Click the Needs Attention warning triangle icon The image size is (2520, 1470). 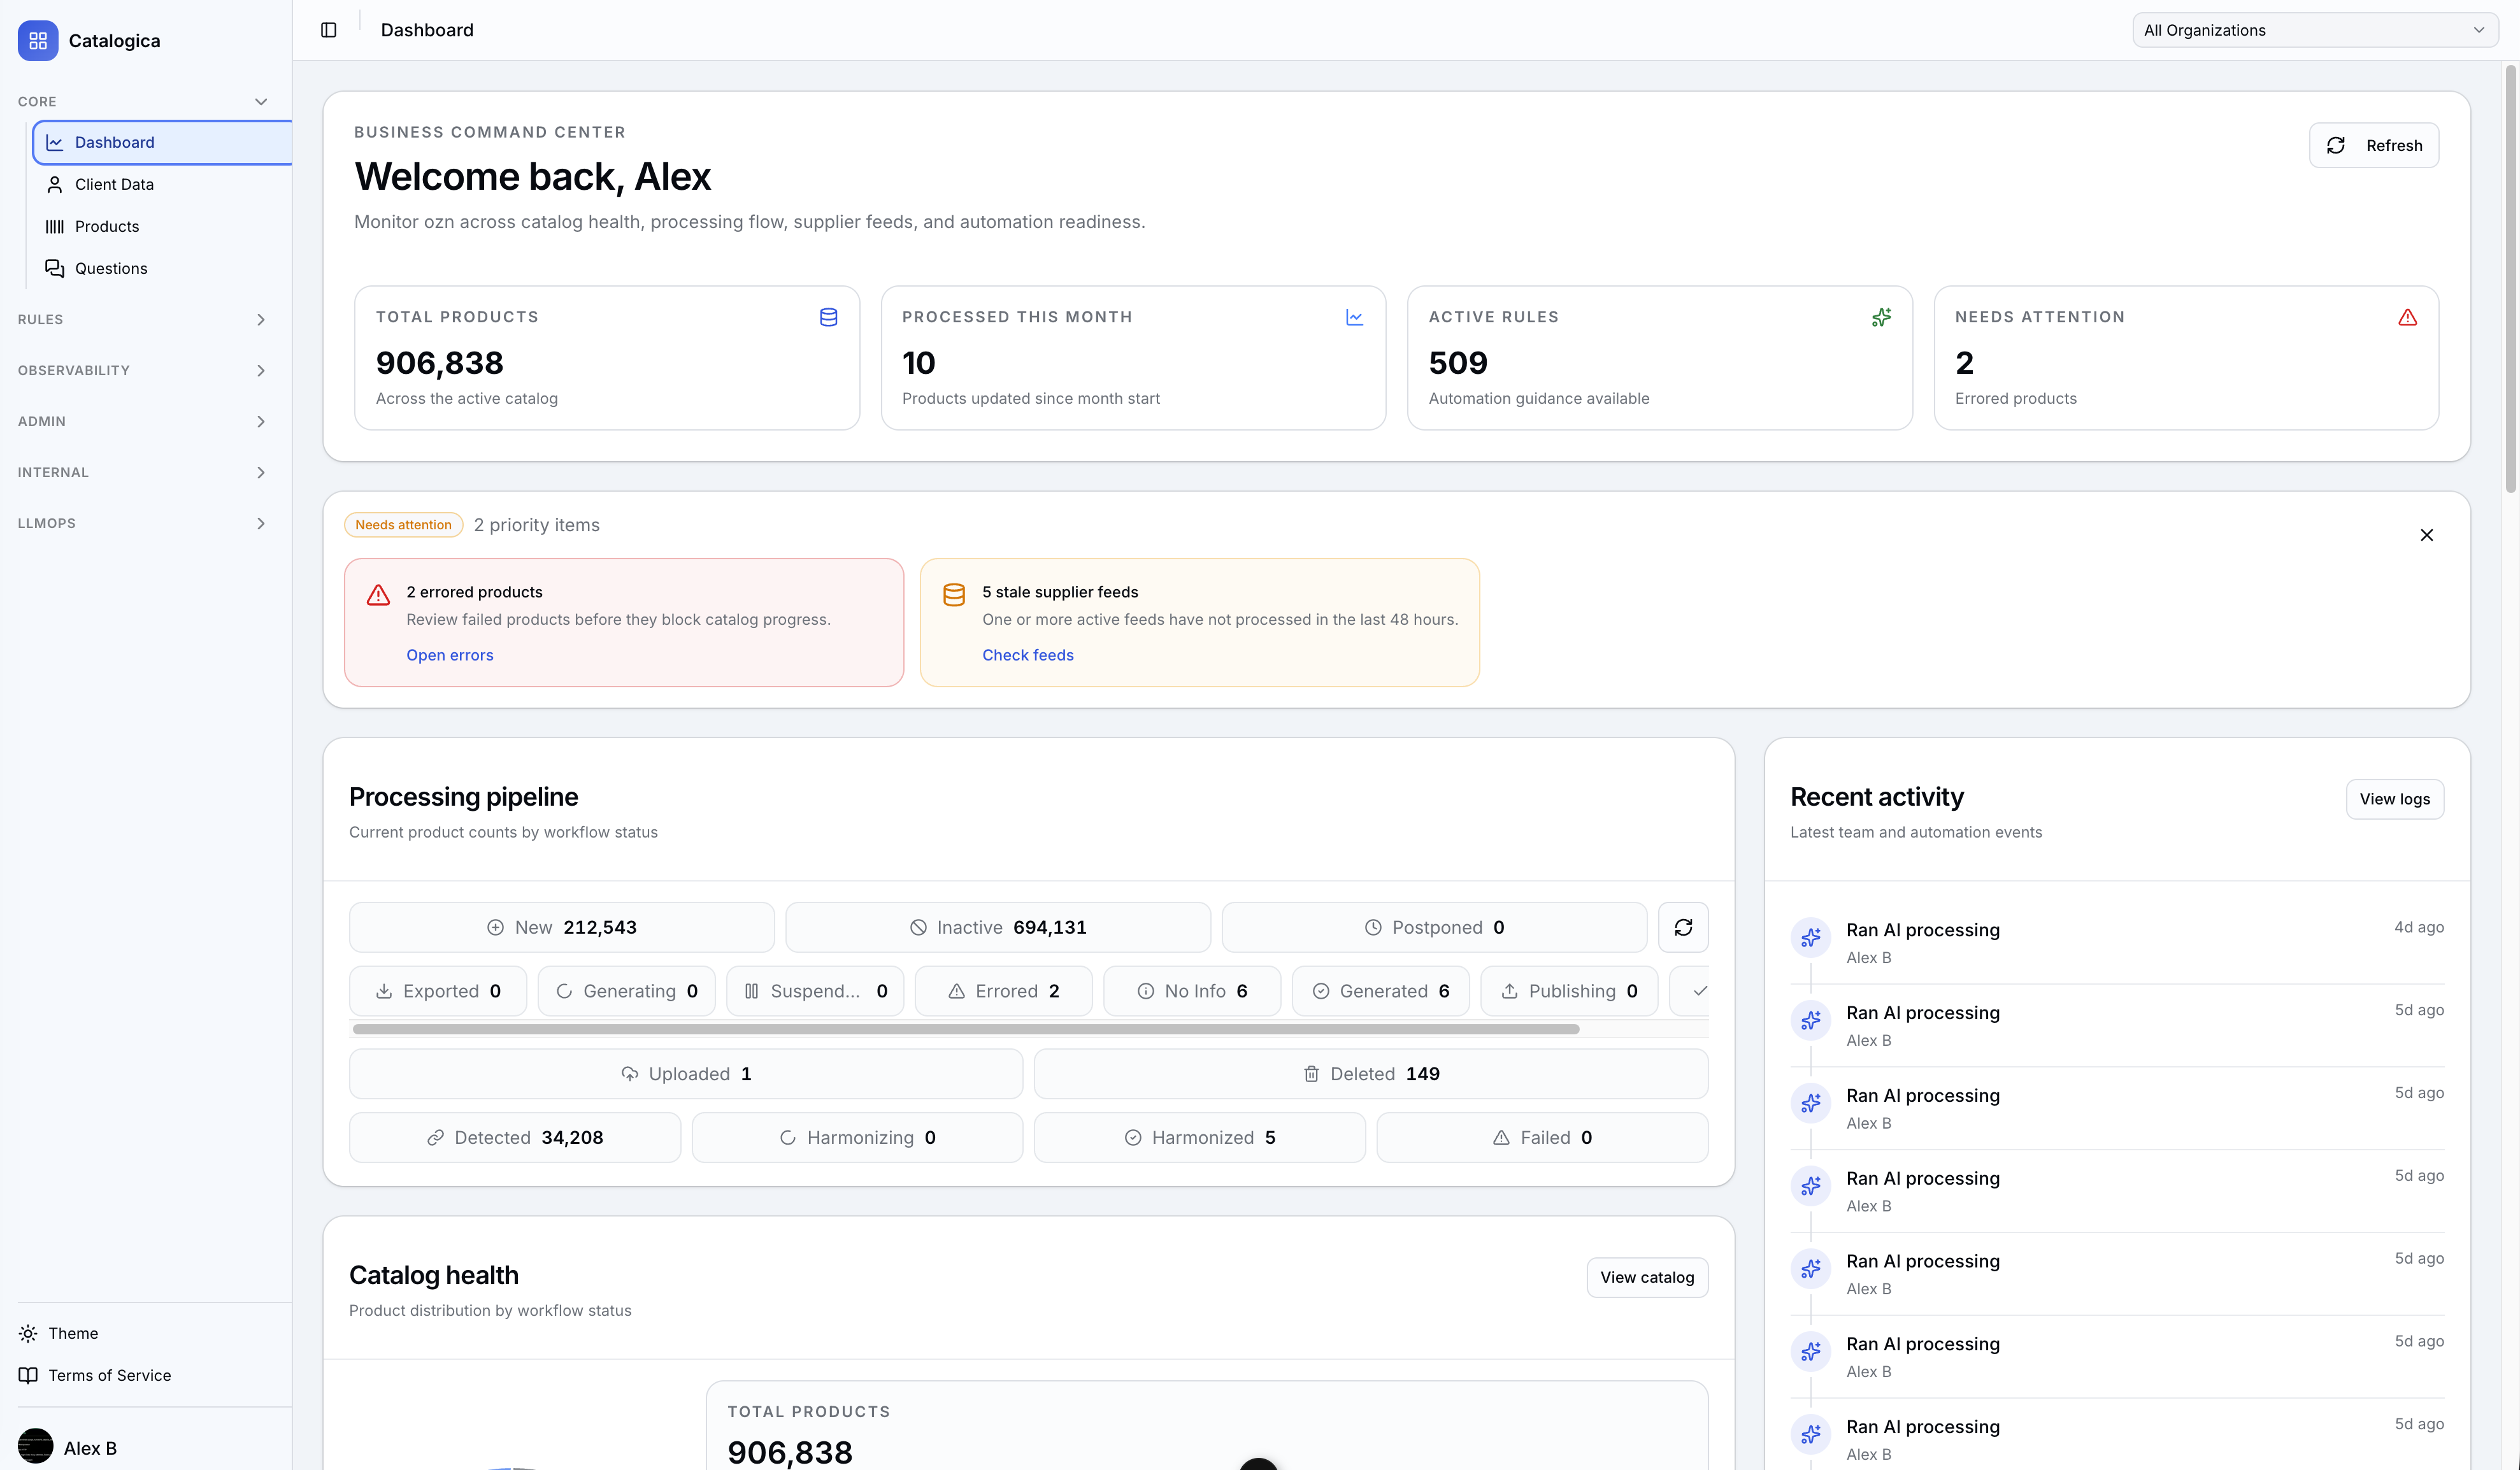2408,317
